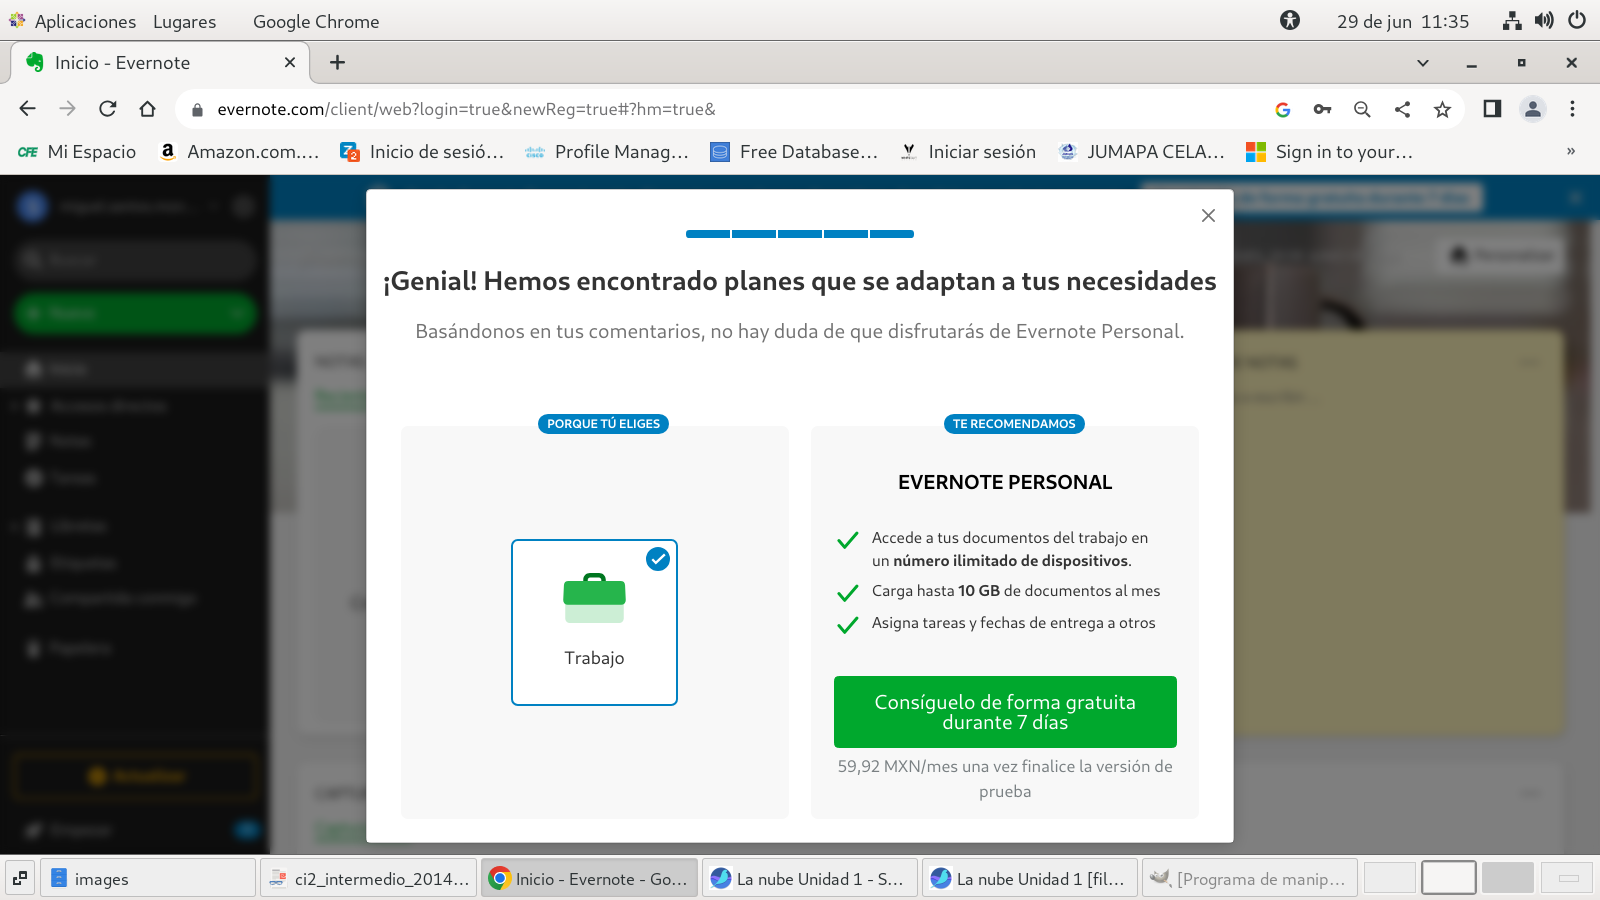Viewport: 1600px width, 900px height.
Task: Click the Chrome reload page icon
Action: point(108,109)
